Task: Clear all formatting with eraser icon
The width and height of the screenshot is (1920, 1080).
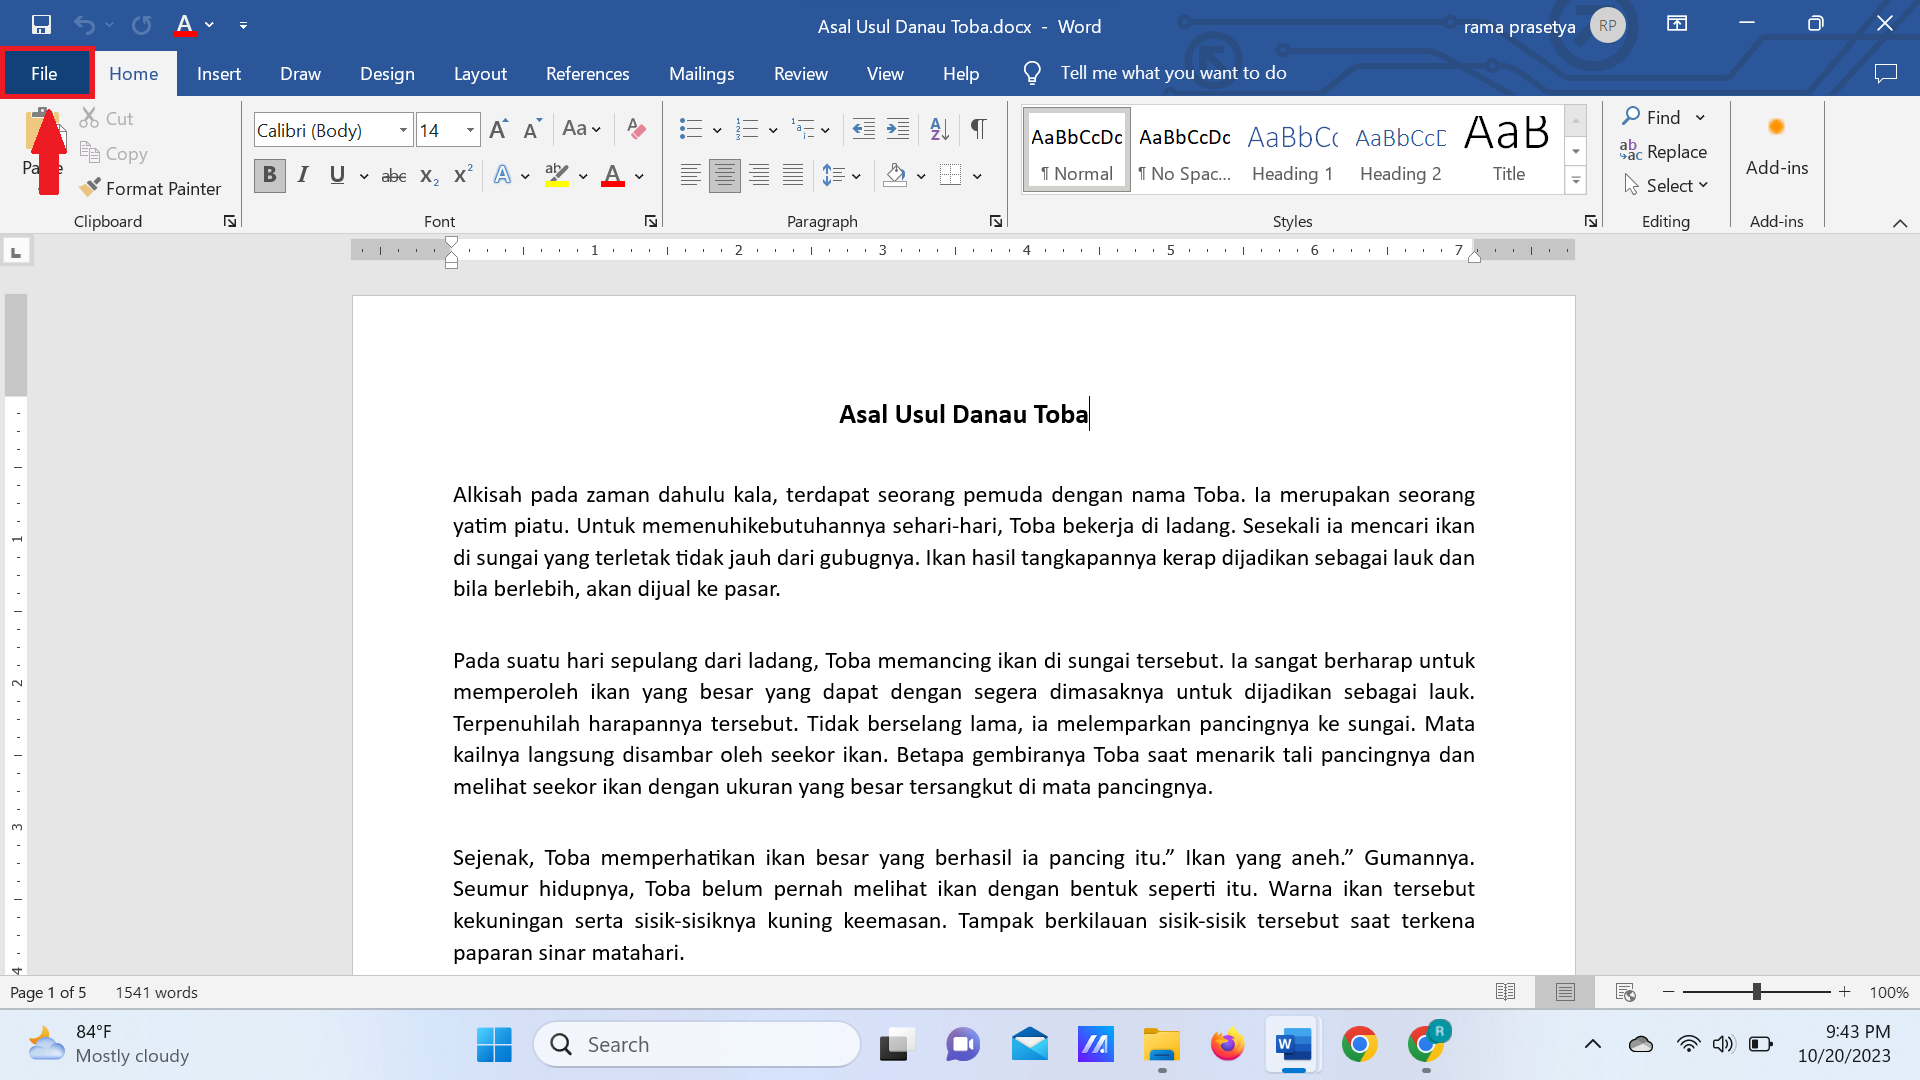Action: point(636,129)
